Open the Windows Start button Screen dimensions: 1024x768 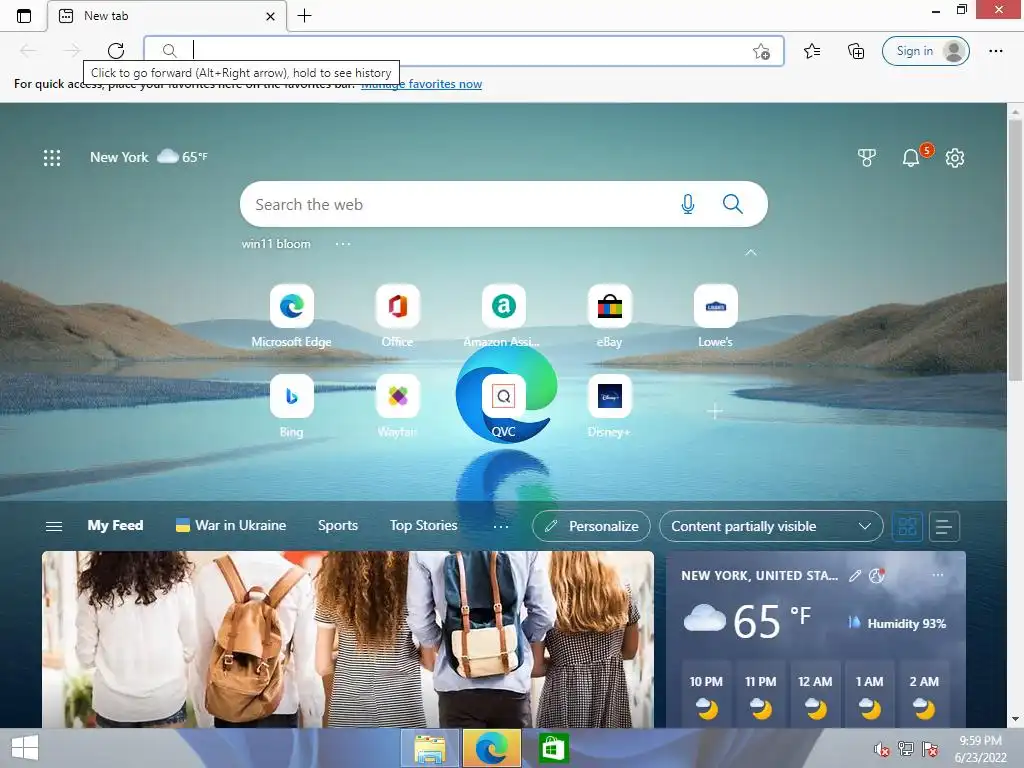25,748
